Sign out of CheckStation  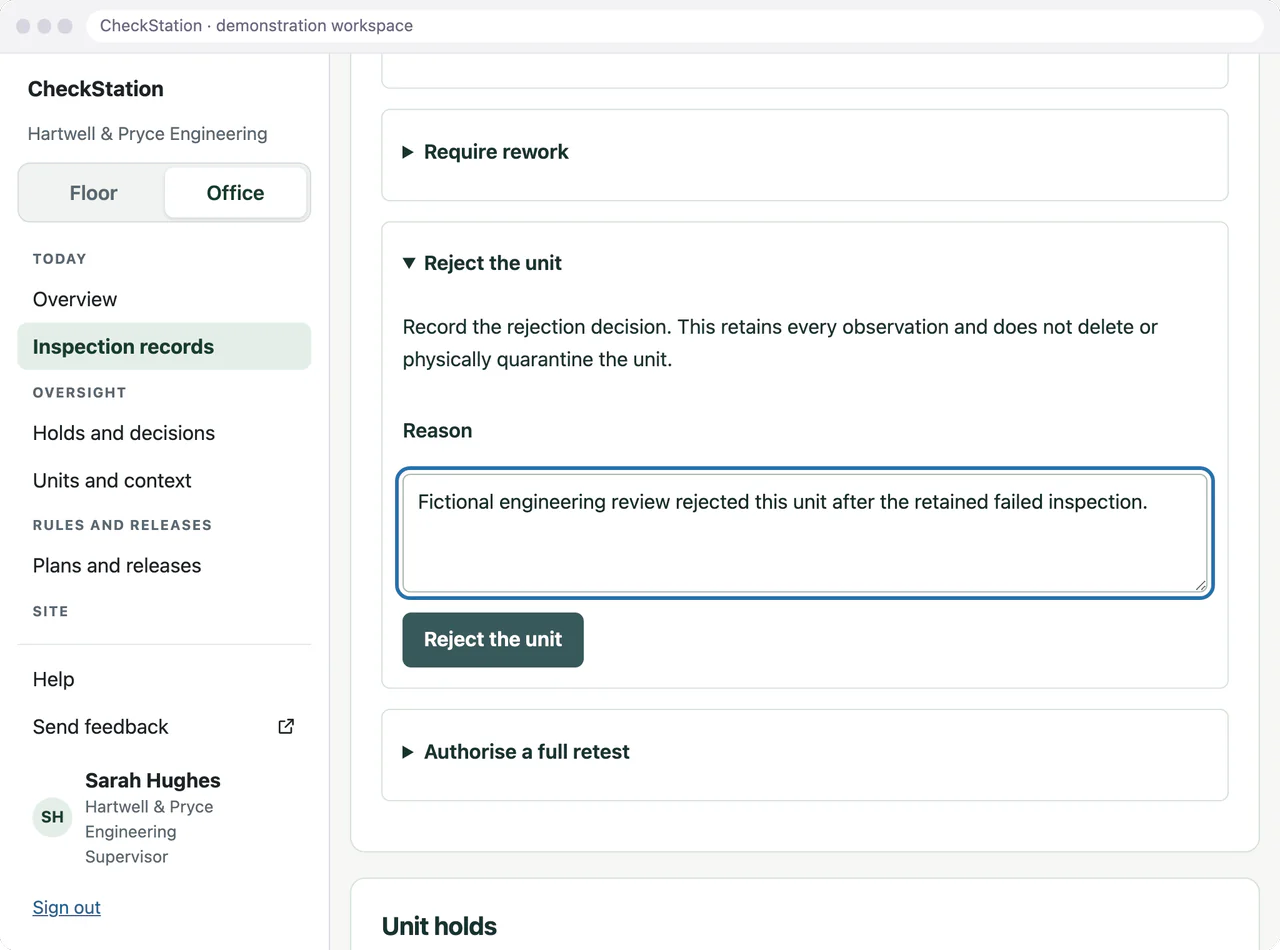(x=66, y=907)
